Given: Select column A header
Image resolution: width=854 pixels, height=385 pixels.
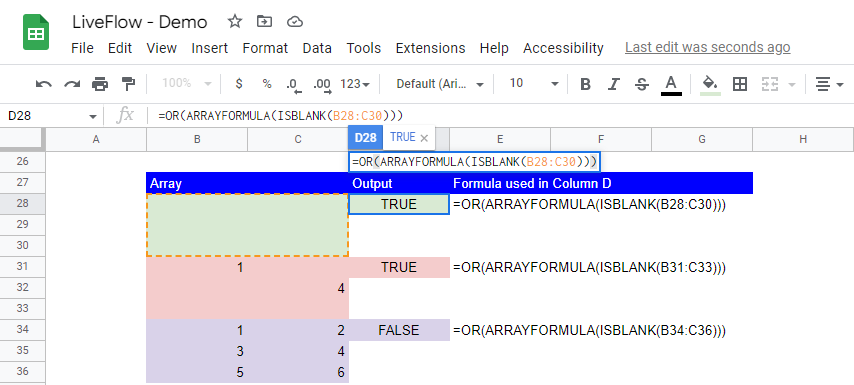Looking at the screenshot, I should (x=96, y=139).
